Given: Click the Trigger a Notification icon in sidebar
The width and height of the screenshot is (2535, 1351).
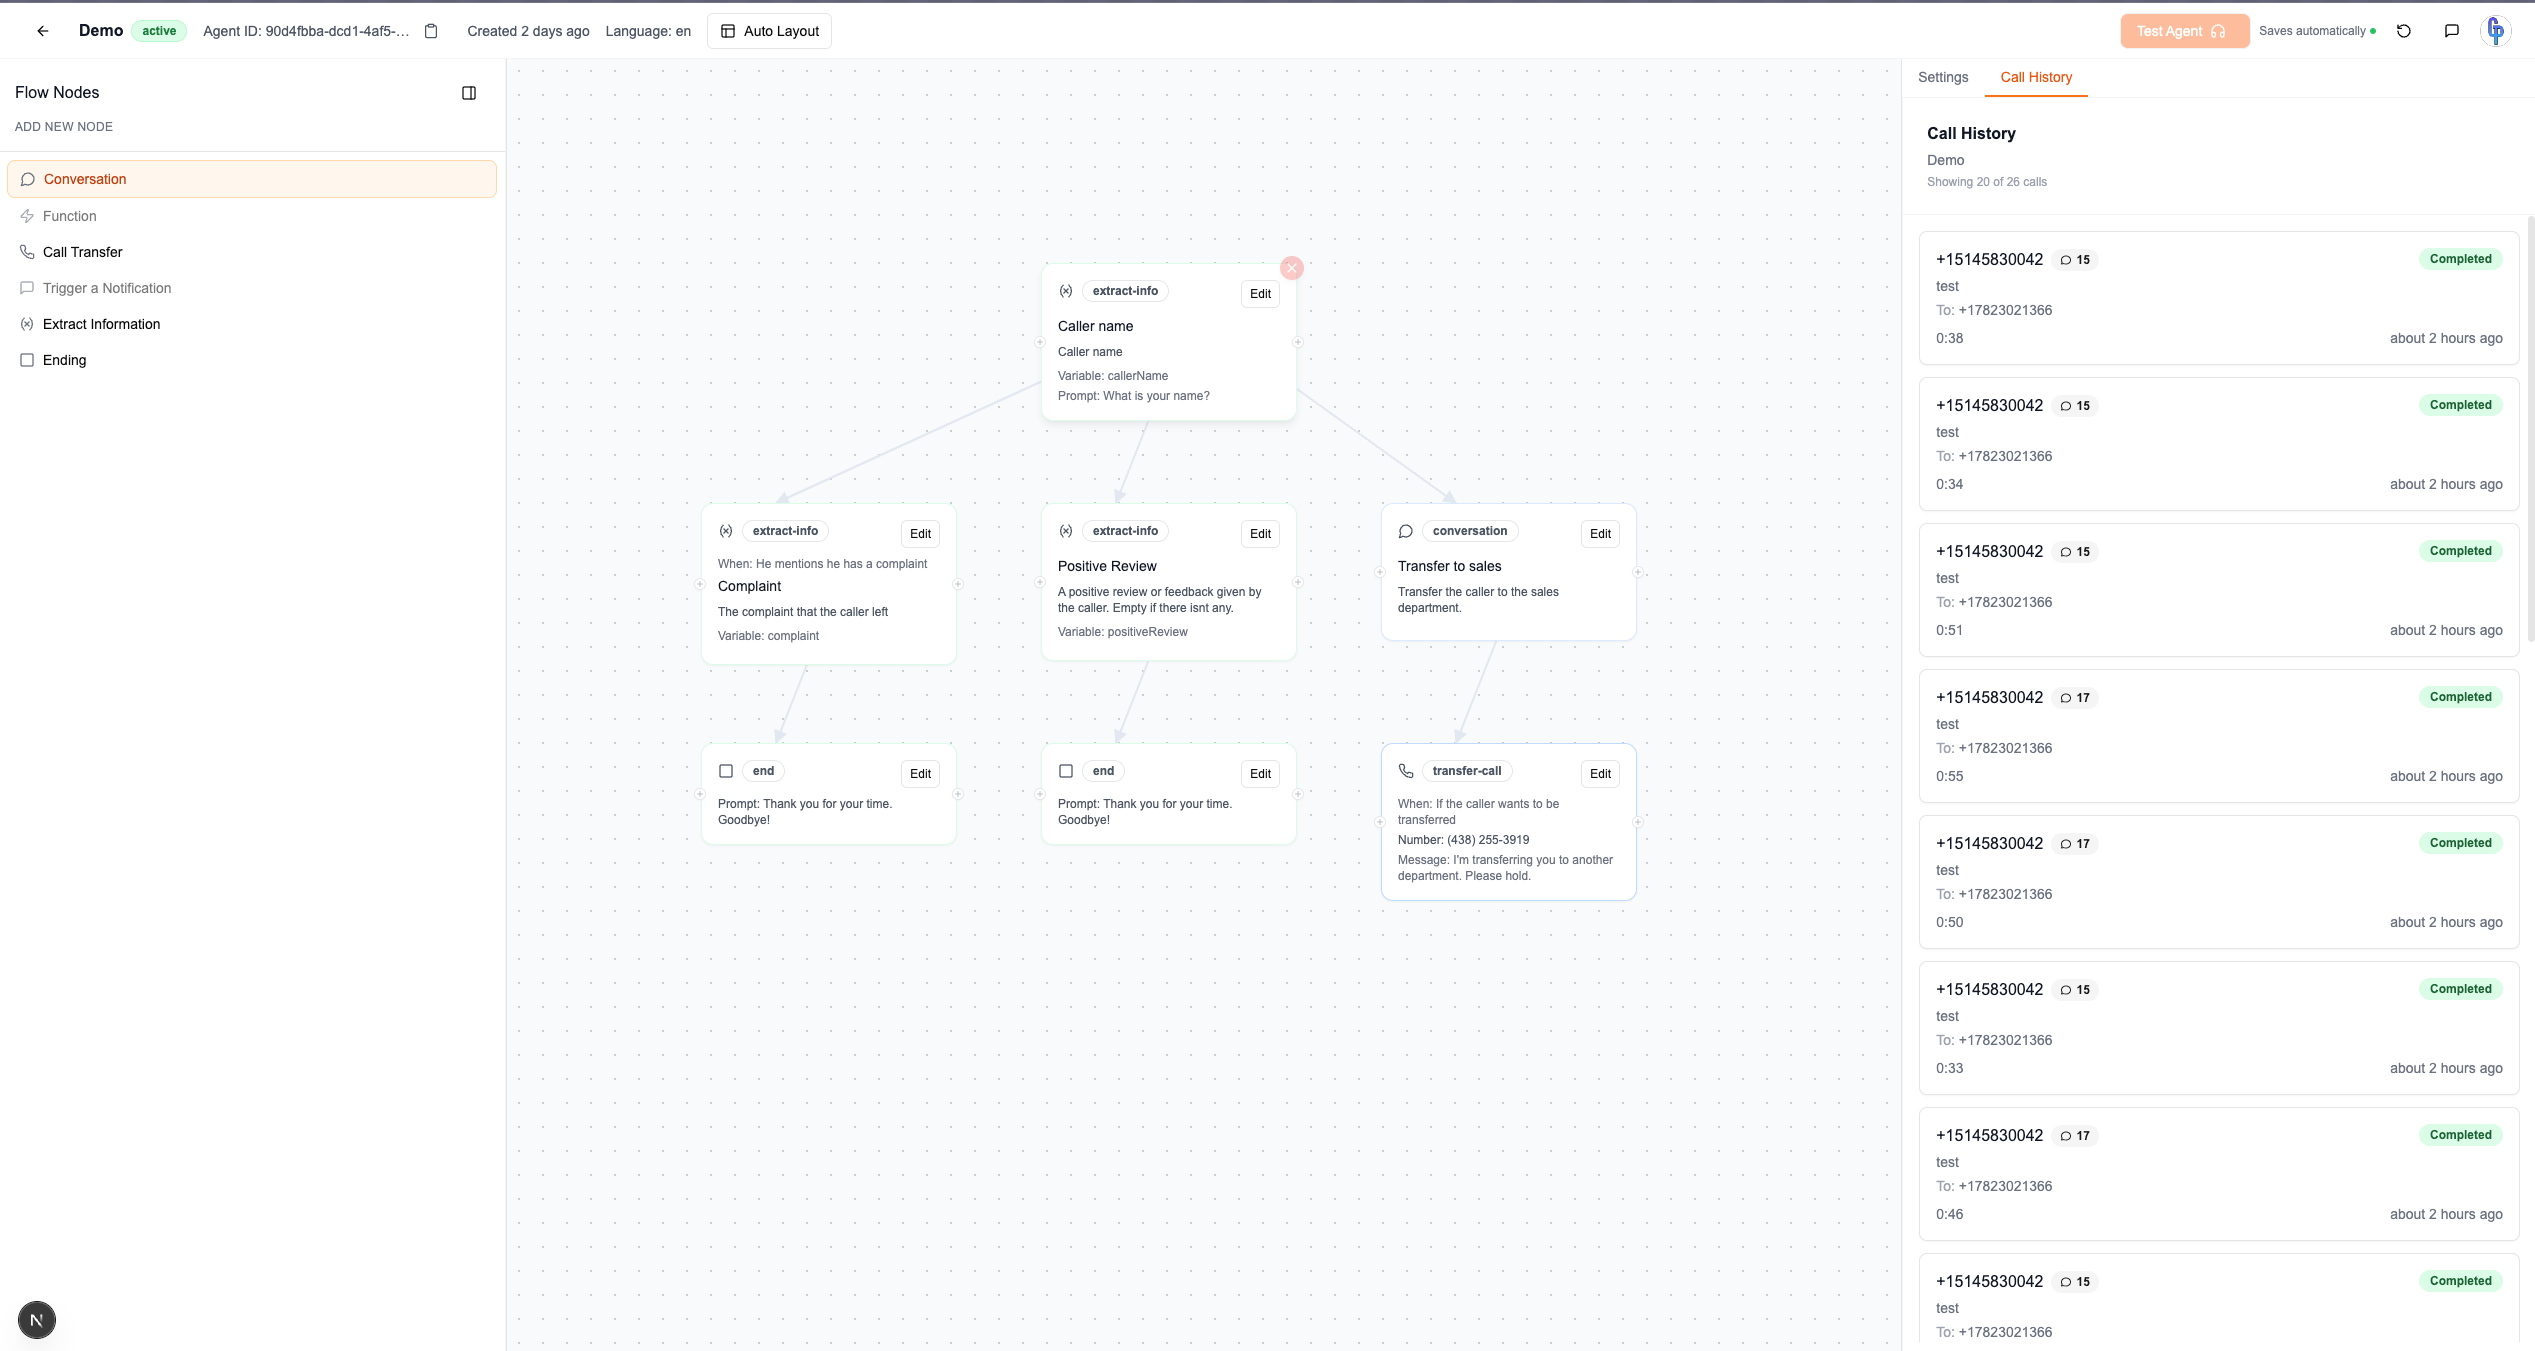Looking at the screenshot, I should [x=27, y=288].
